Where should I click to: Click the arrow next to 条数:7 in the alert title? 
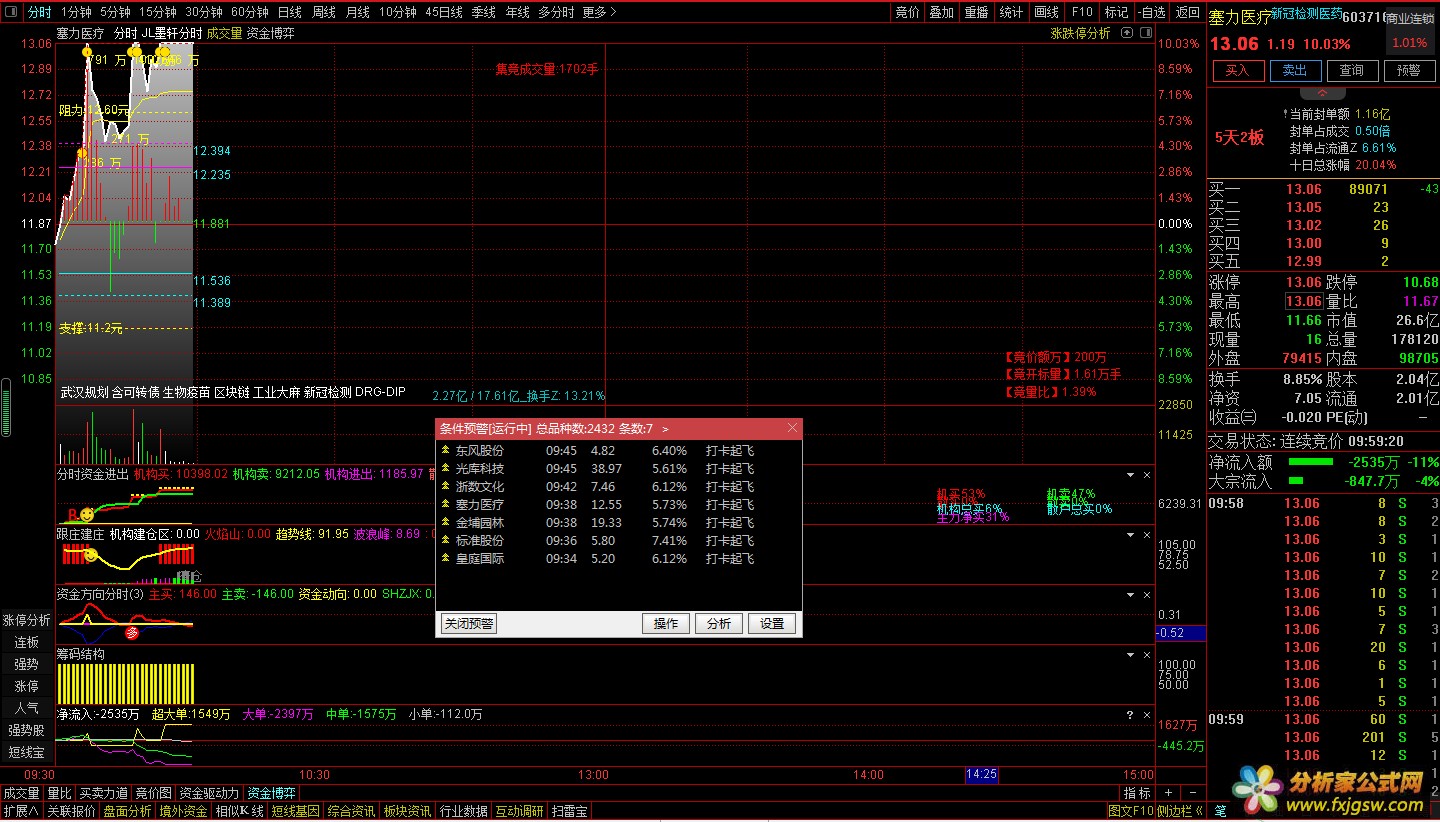point(666,428)
